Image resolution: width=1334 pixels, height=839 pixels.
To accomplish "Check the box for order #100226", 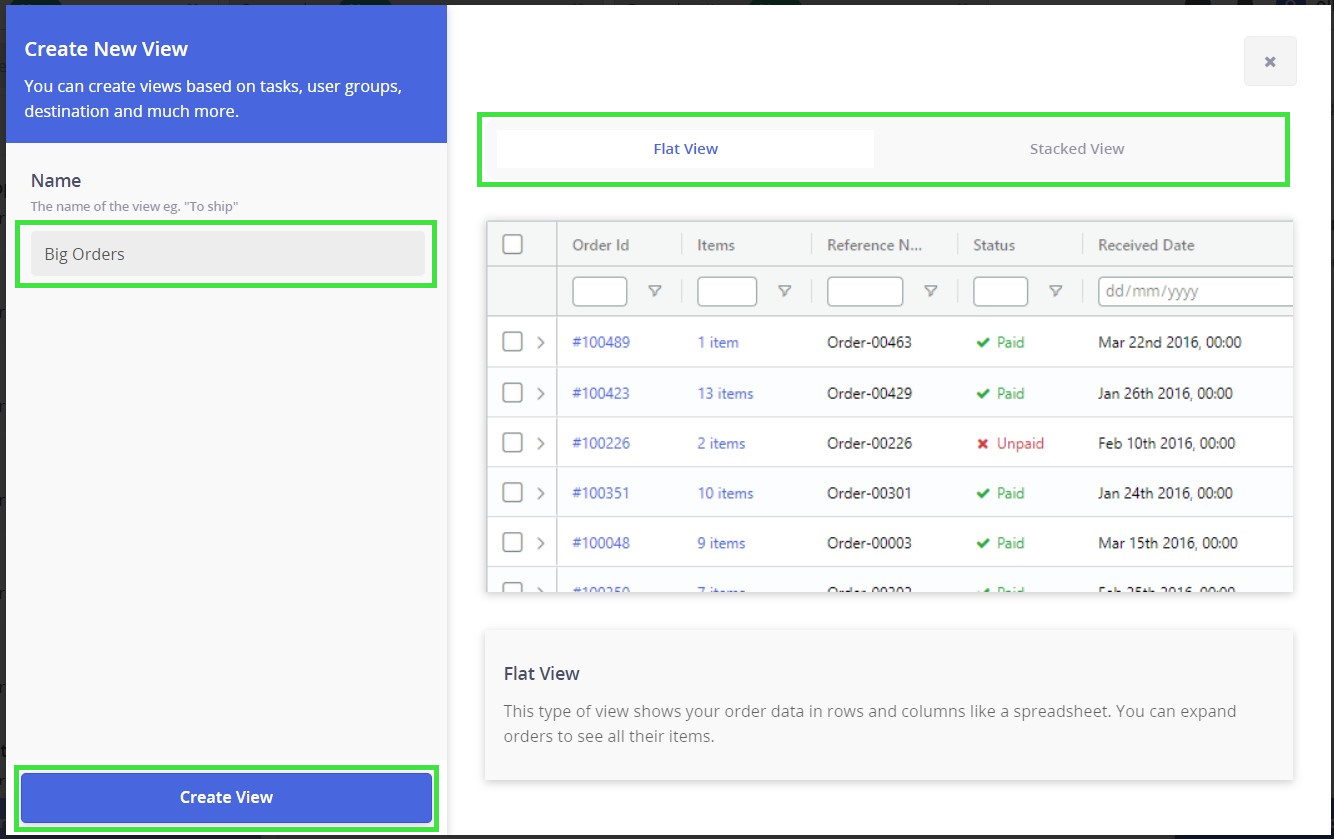I will 512,443.
